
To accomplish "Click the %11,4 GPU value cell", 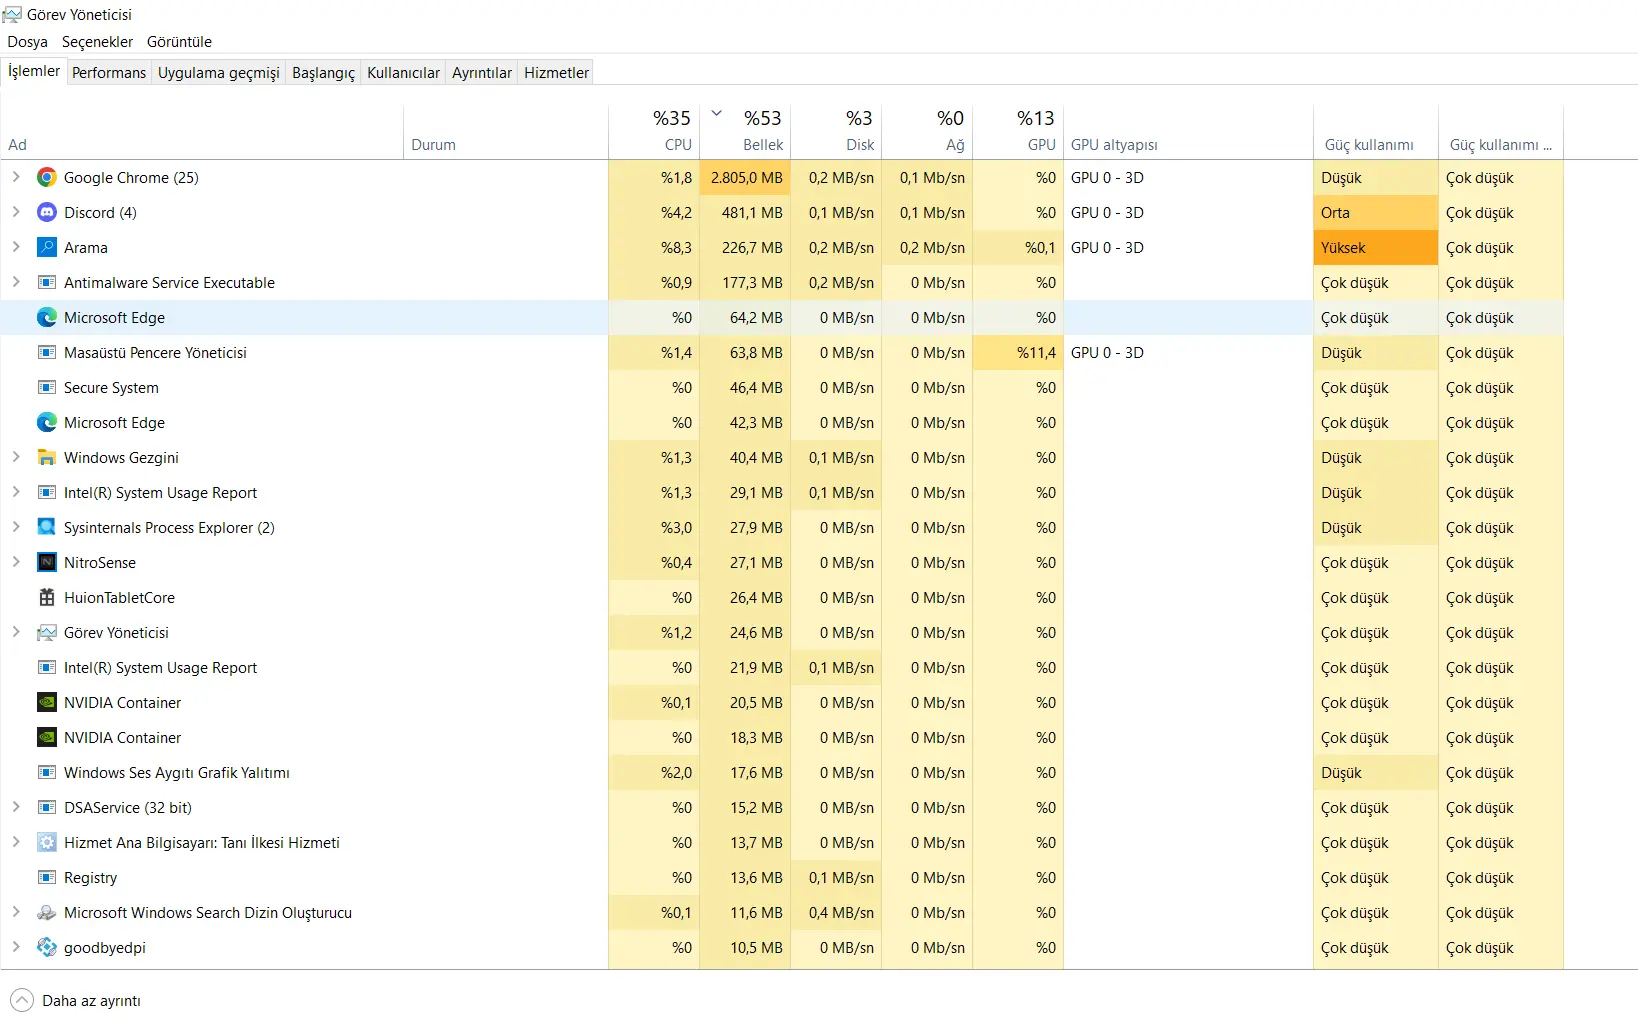I will click(x=1018, y=353).
